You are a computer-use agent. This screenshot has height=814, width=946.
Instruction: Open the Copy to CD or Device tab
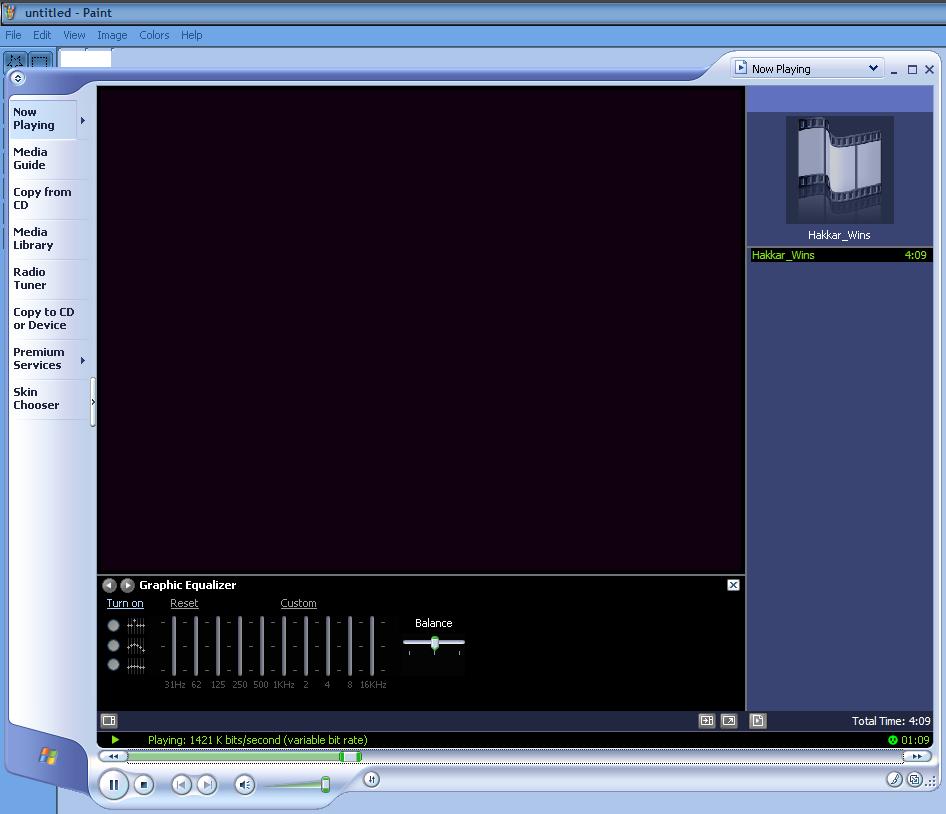click(x=48, y=319)
